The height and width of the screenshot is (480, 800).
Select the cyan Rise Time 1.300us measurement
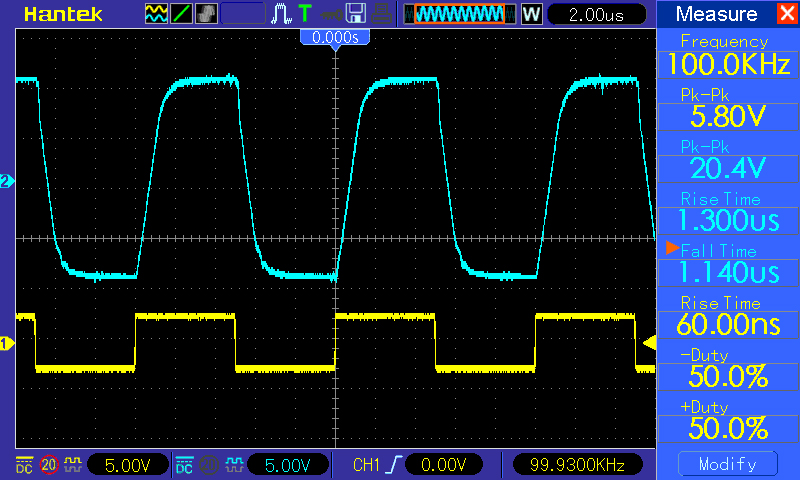pos(728,213)
